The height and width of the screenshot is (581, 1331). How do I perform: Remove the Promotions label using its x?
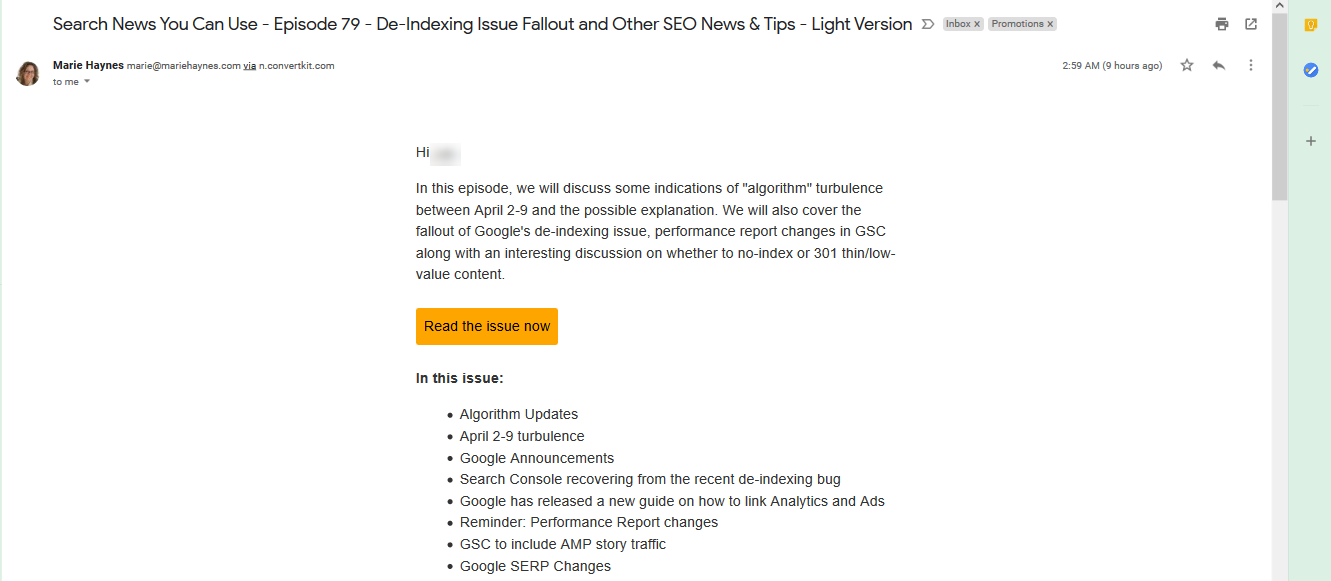tap(1050, 24)
